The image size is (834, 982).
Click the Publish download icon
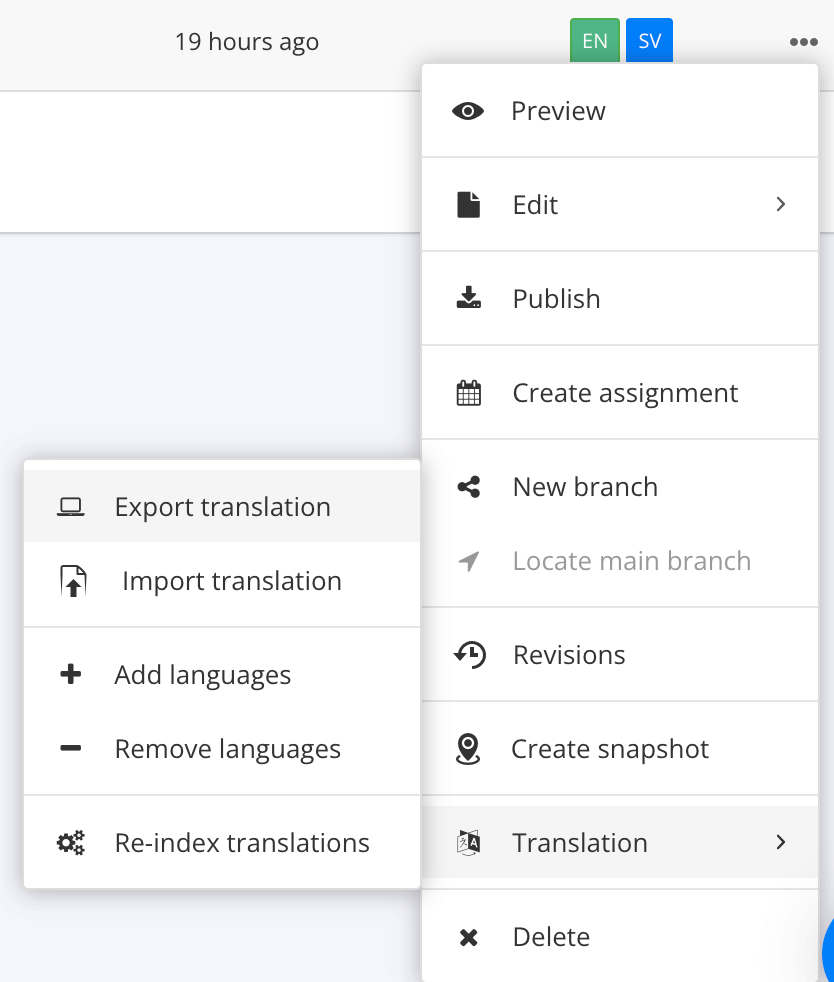click(468, 298)
